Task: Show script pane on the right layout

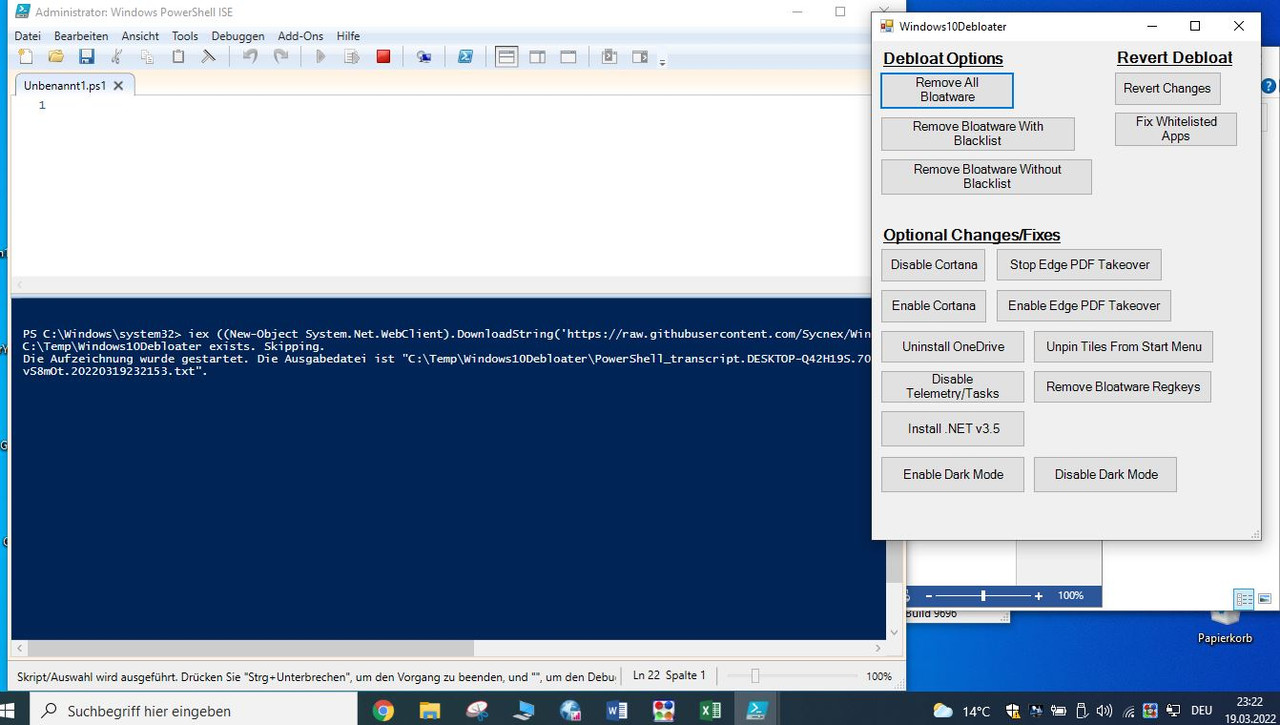Action: tap(538, 57)
